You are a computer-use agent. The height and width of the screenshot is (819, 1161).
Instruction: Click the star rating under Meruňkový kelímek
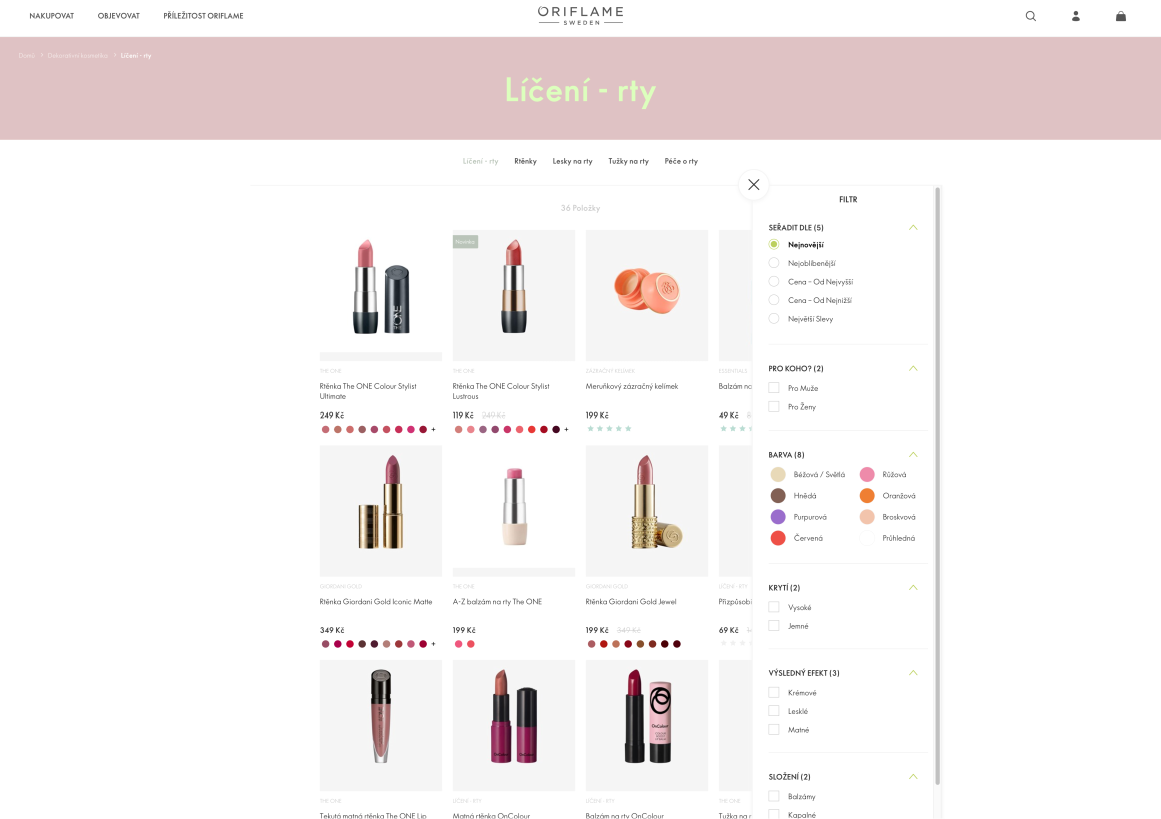point(609,429)
